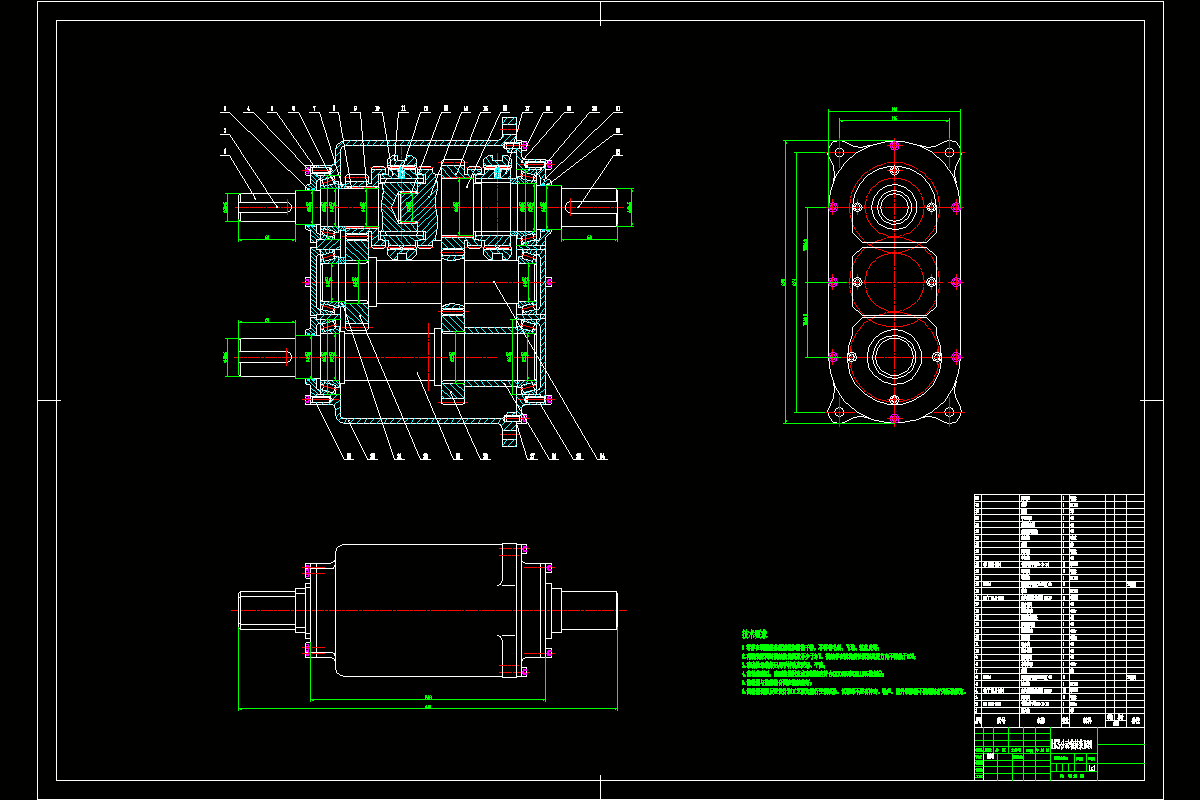
Task: Click part balloon number 11 above section view
Action: point(402,108)
